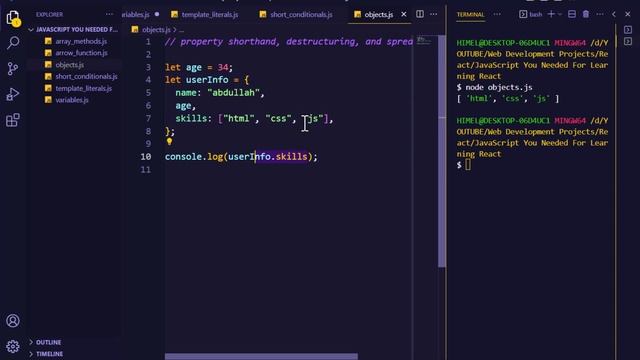Open the launch profile dropdown arrow
The width and height of the screenshot is (640, 360).
coord(560,14)
